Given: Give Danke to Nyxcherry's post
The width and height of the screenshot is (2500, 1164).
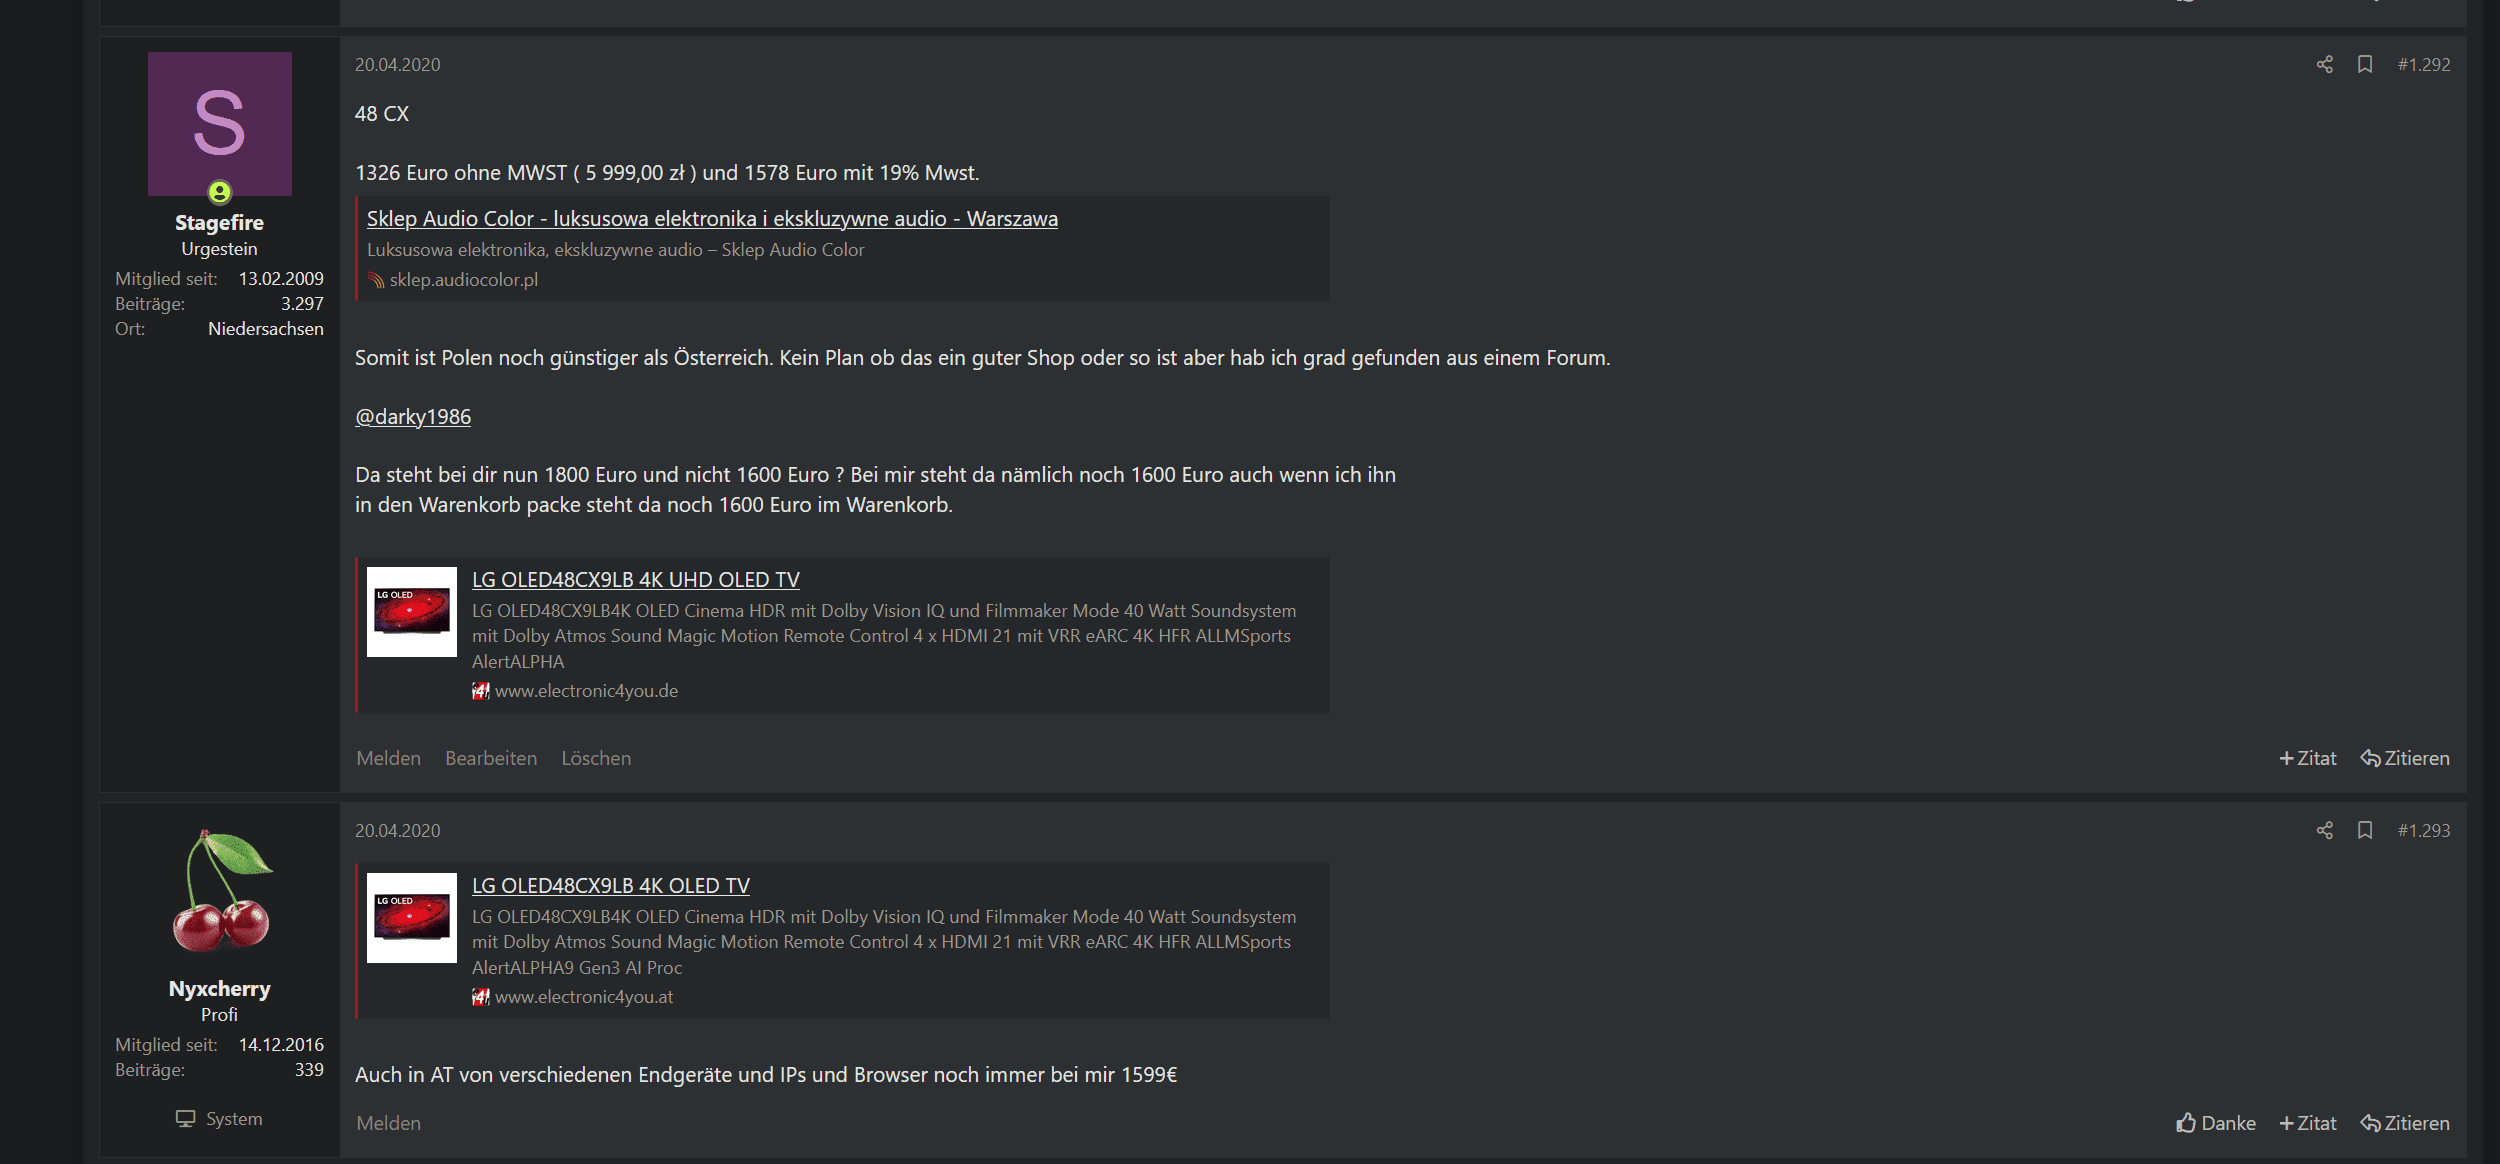Looking at the screenshot, I should (2216, 1123).
